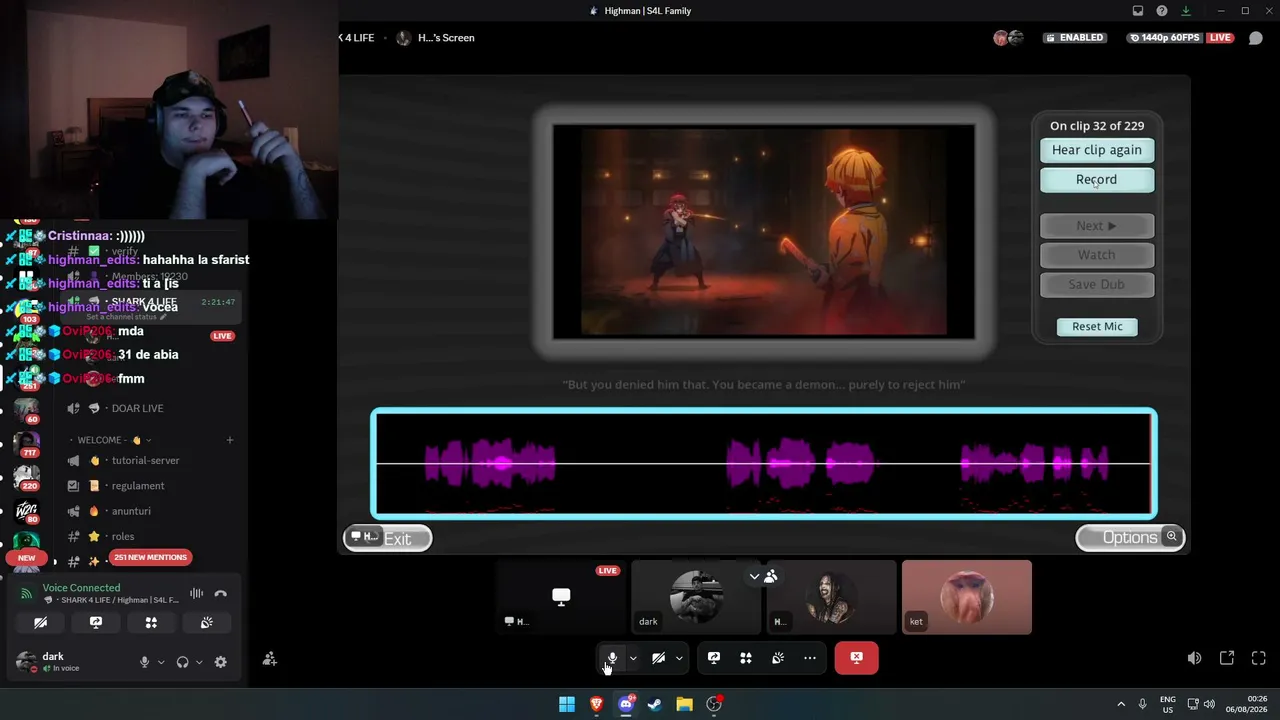Screen dimensions: 1280x720
Task: Open Steam from the taskbar
Action: [x=655, y=704]
